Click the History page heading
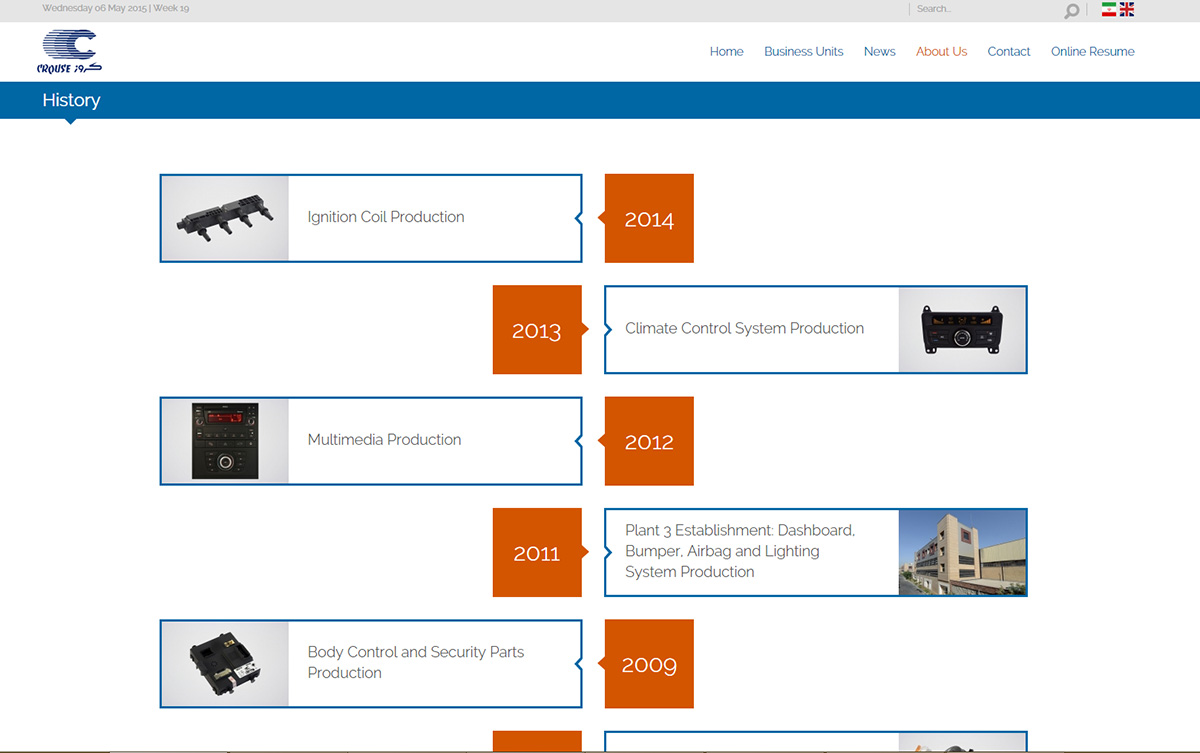The width and height of the screenshot is (1200, 753). 71,100
